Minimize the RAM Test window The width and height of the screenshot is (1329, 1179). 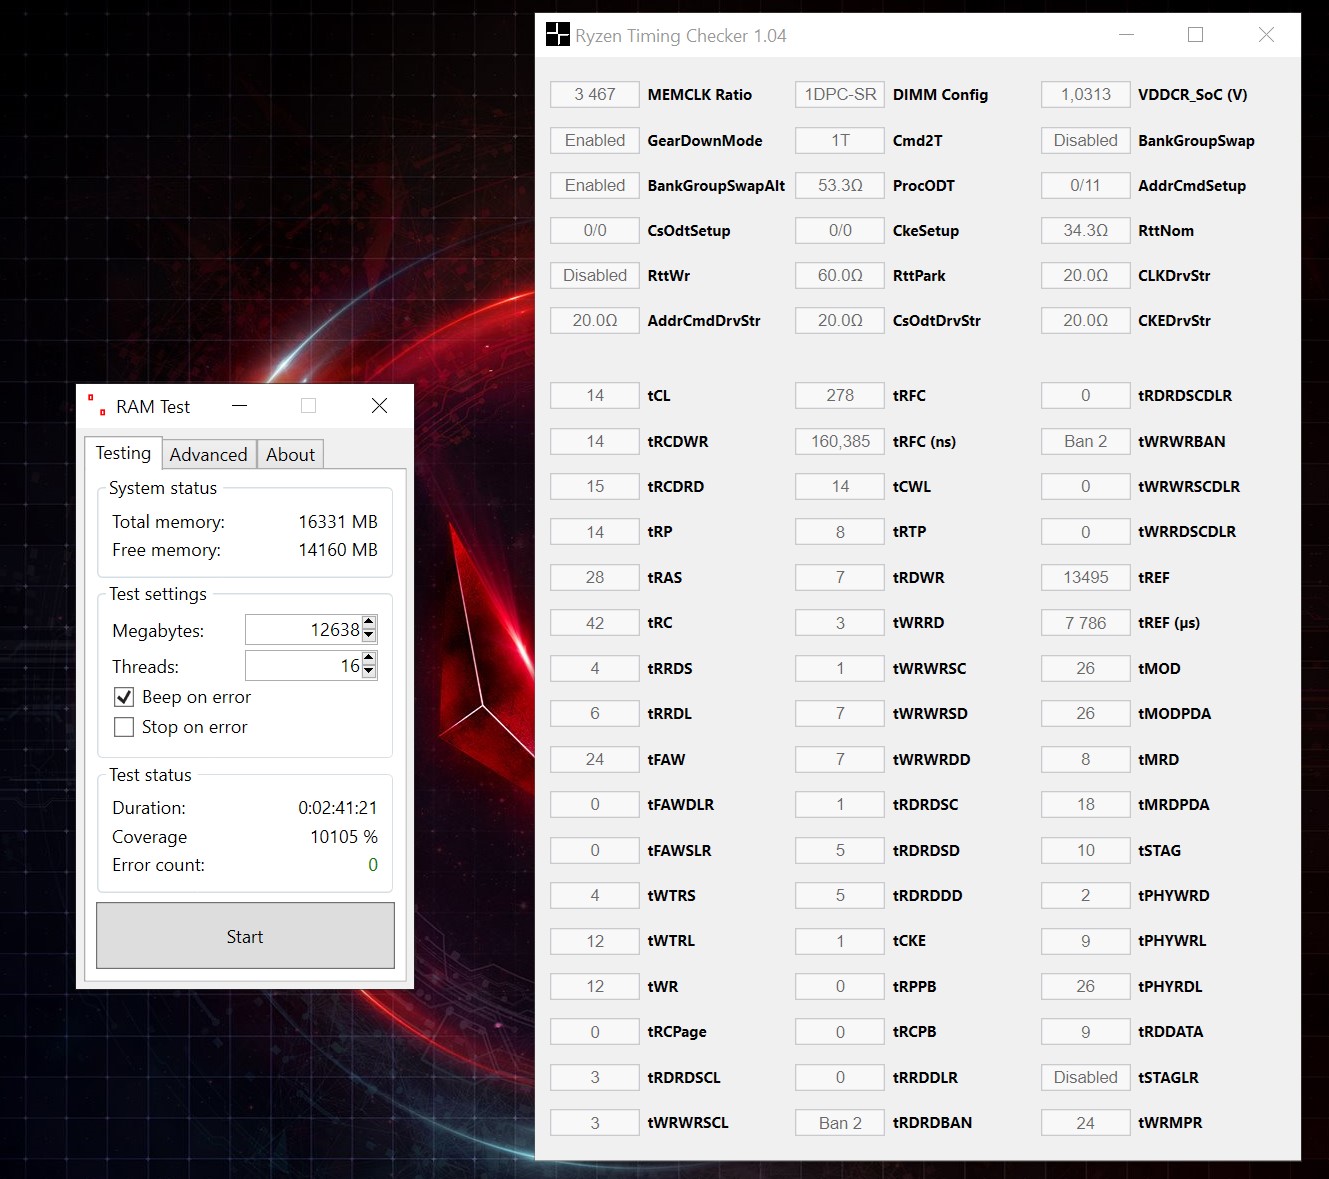pos(239,405)
